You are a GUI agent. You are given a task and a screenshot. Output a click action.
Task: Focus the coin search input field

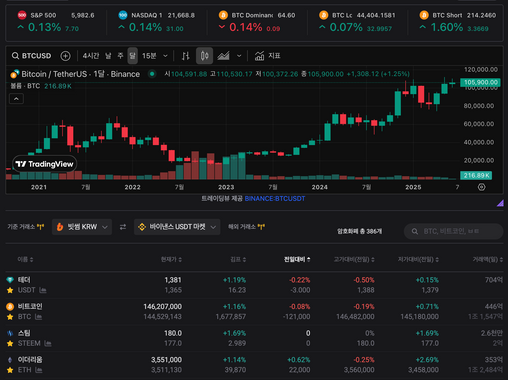pos(453,231)
